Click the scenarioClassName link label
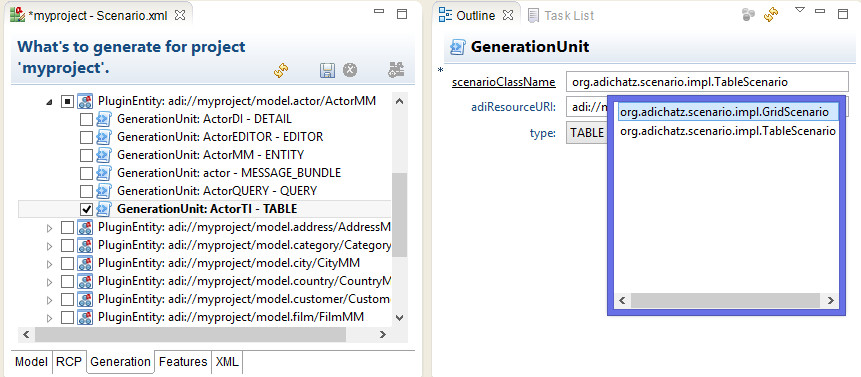Viewport: 861px width, 377px height. 504,82
